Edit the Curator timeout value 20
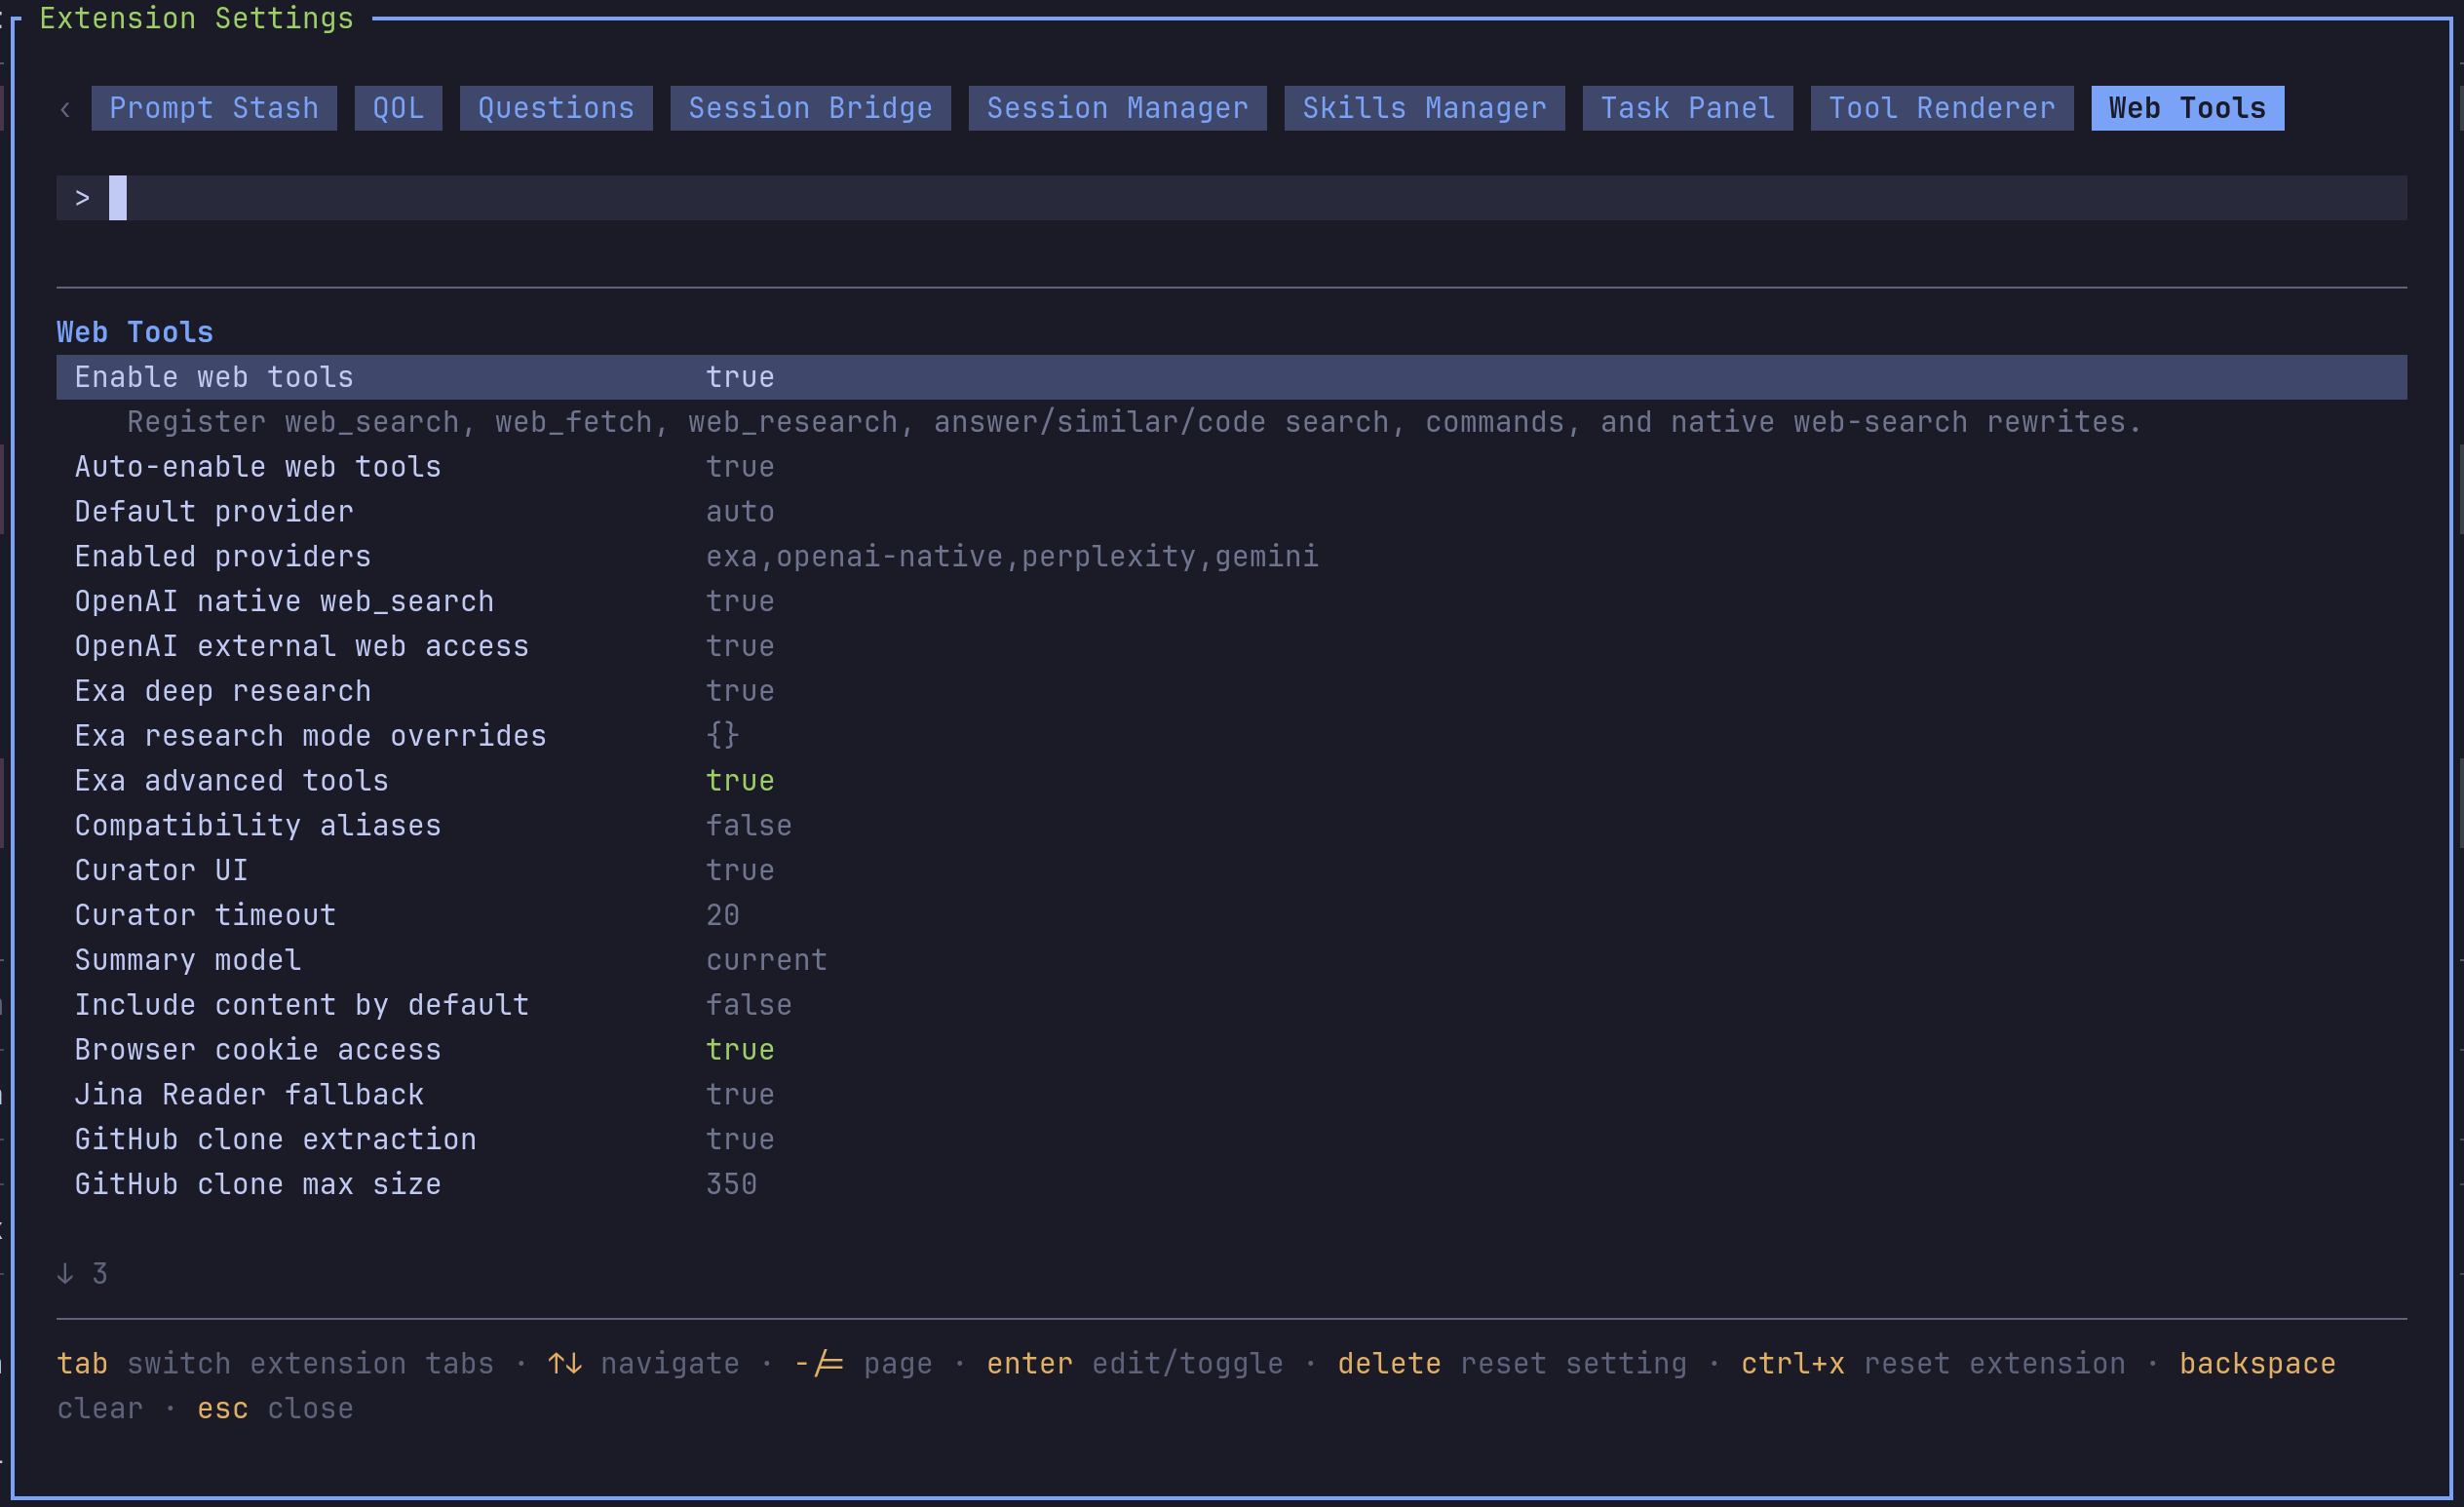The height and width of the screenshot is (1507, 2464). [723, 916]
